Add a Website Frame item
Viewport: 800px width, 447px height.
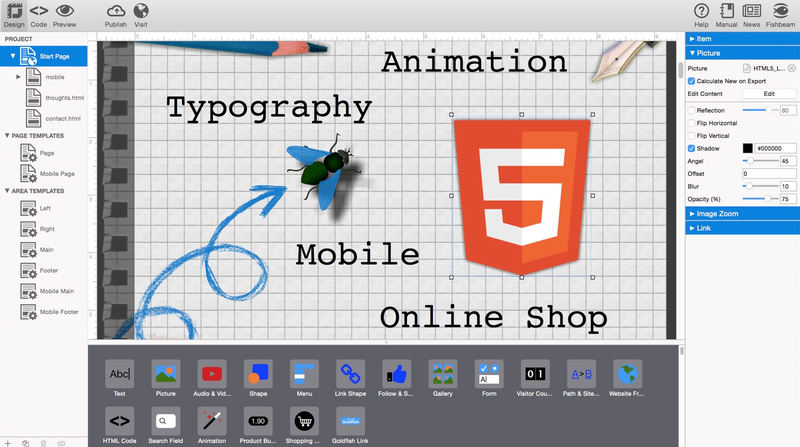pyautogui.click(x=627, y=379)
